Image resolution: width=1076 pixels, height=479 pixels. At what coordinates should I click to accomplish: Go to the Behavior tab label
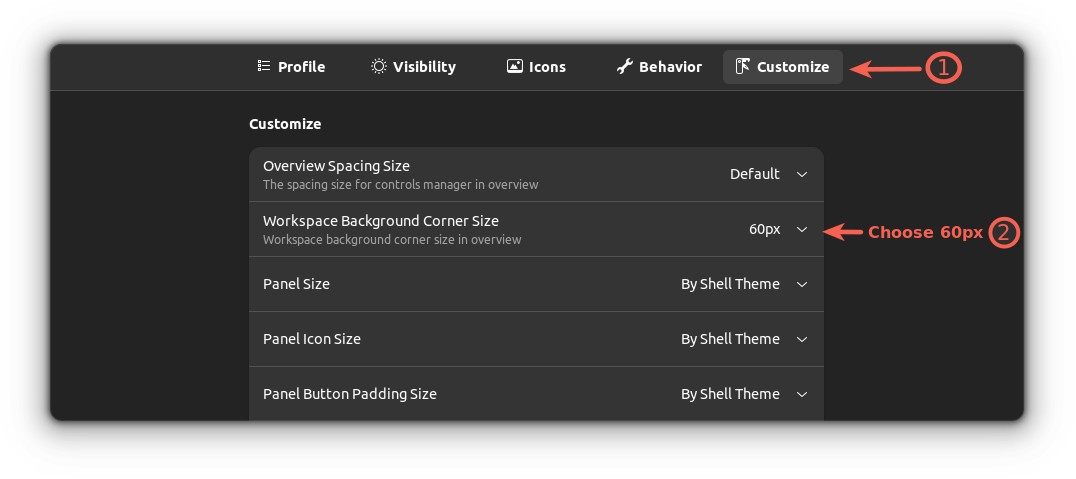point(670,67)
